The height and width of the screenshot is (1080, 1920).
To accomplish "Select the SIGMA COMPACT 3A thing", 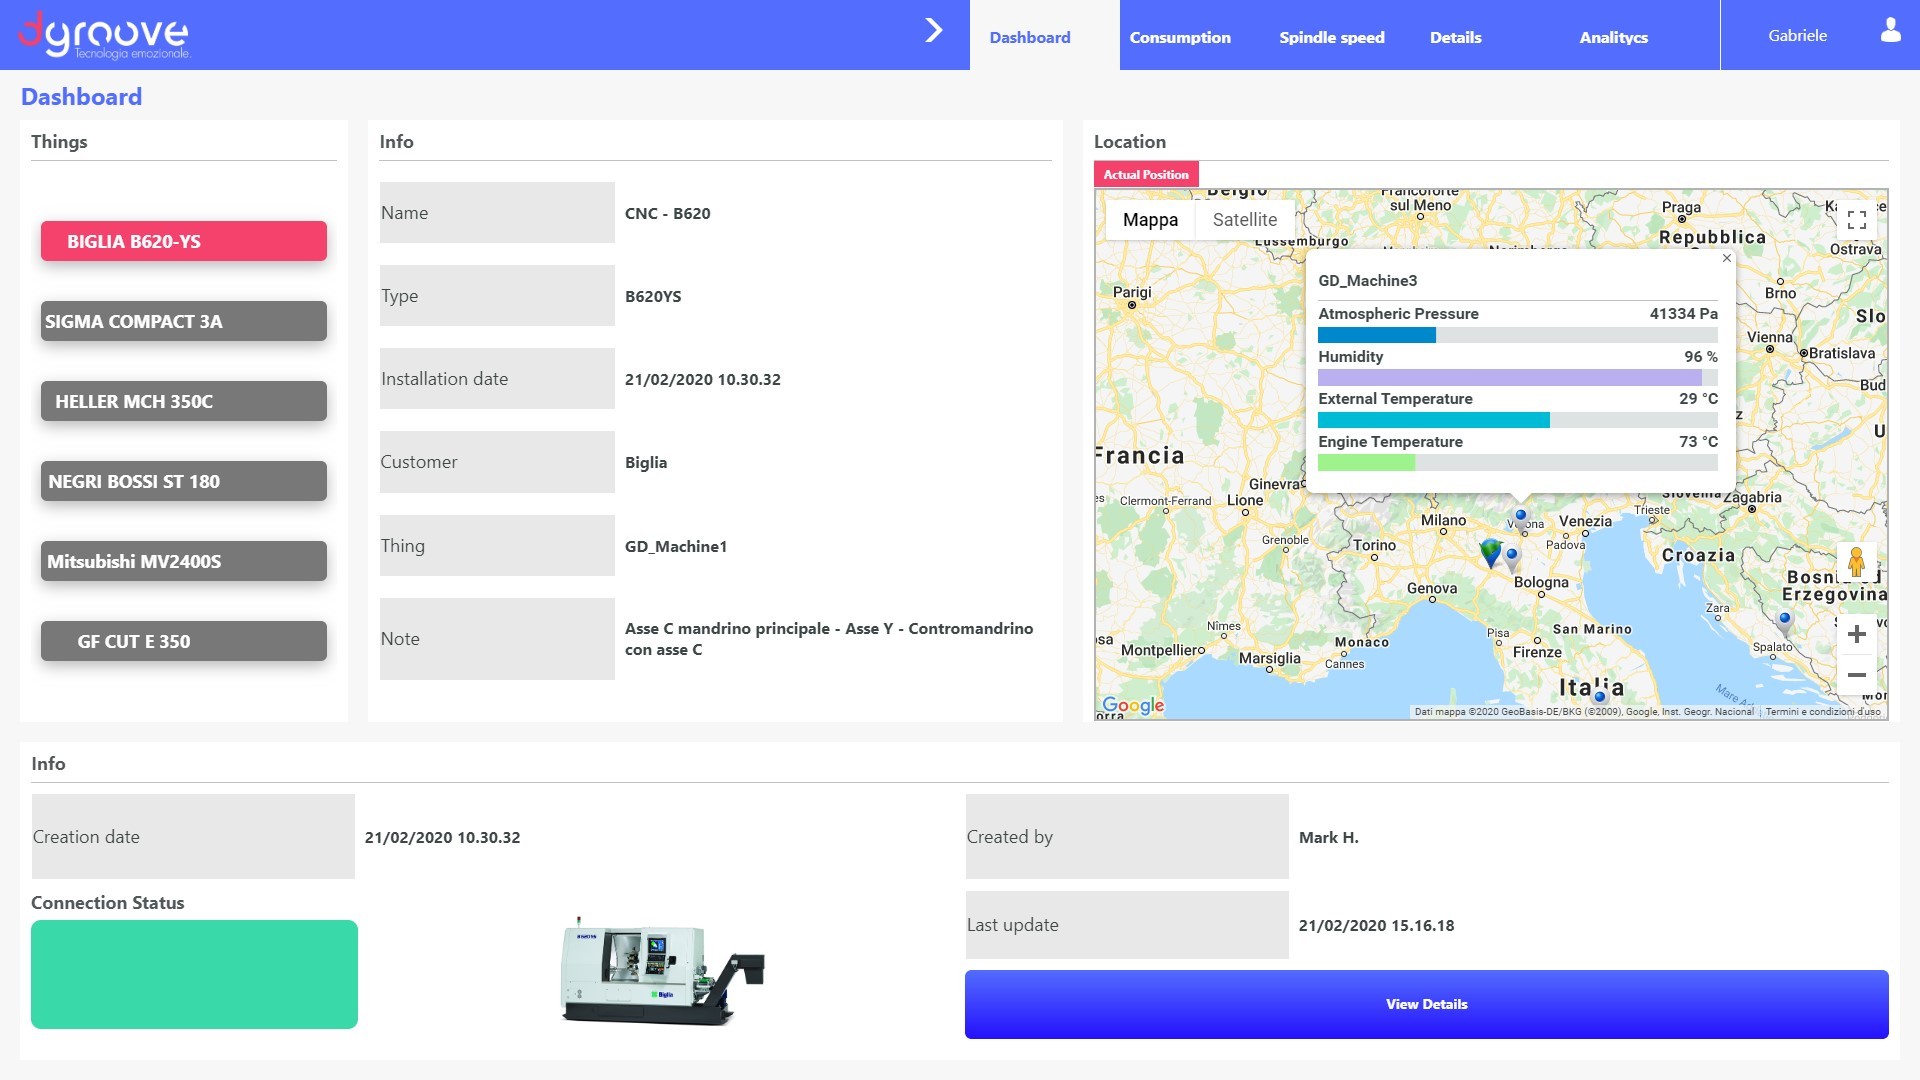I will (x=184, y=321).
